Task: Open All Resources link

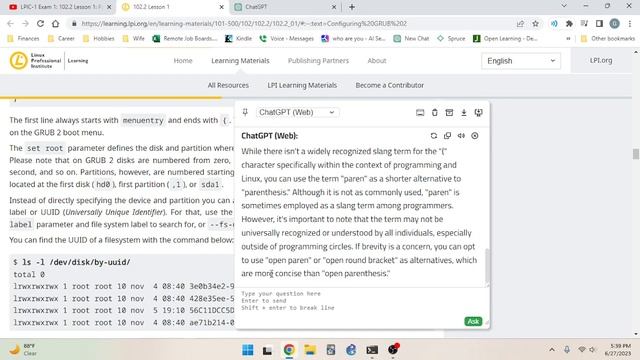Action: tap(228, 85)
